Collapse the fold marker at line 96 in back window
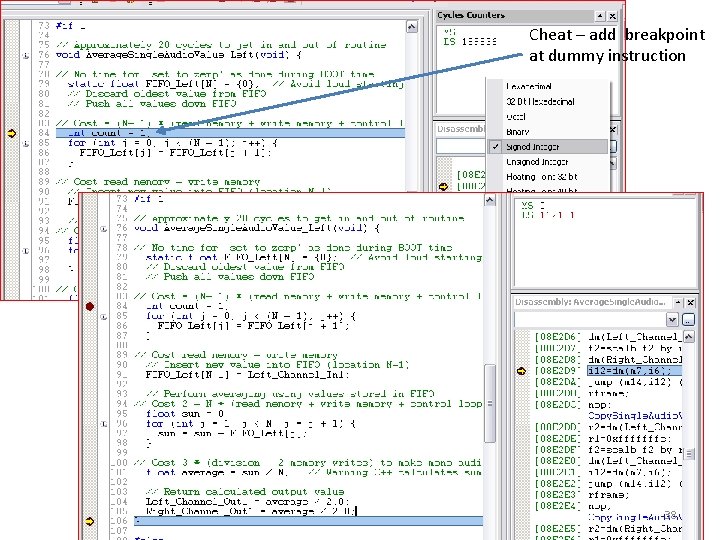The image size is (720, 540). pyautogui.click(x=26, y=251)
